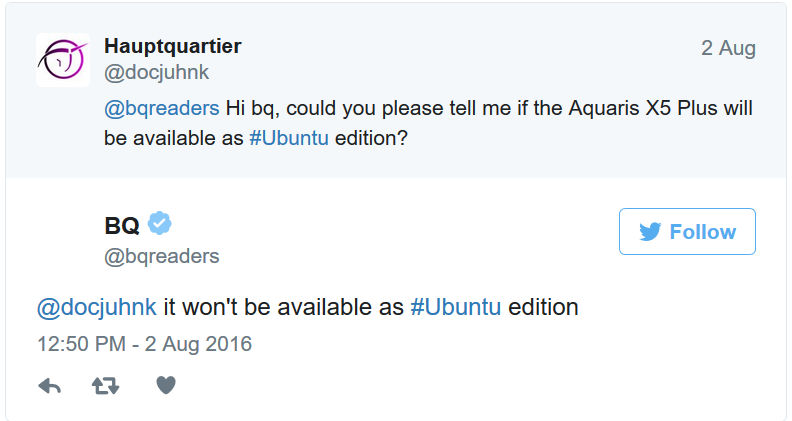Viewport: 792px width, 421px height.
Task: Open the @docjuhnk handle under Hauptquartier
Action: [x=156, y=72]
